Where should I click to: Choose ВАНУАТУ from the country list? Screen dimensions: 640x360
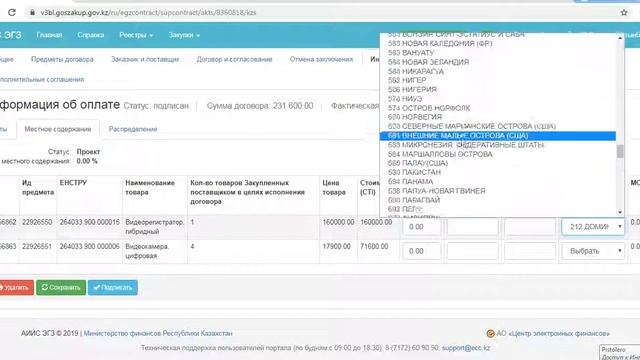498,53
